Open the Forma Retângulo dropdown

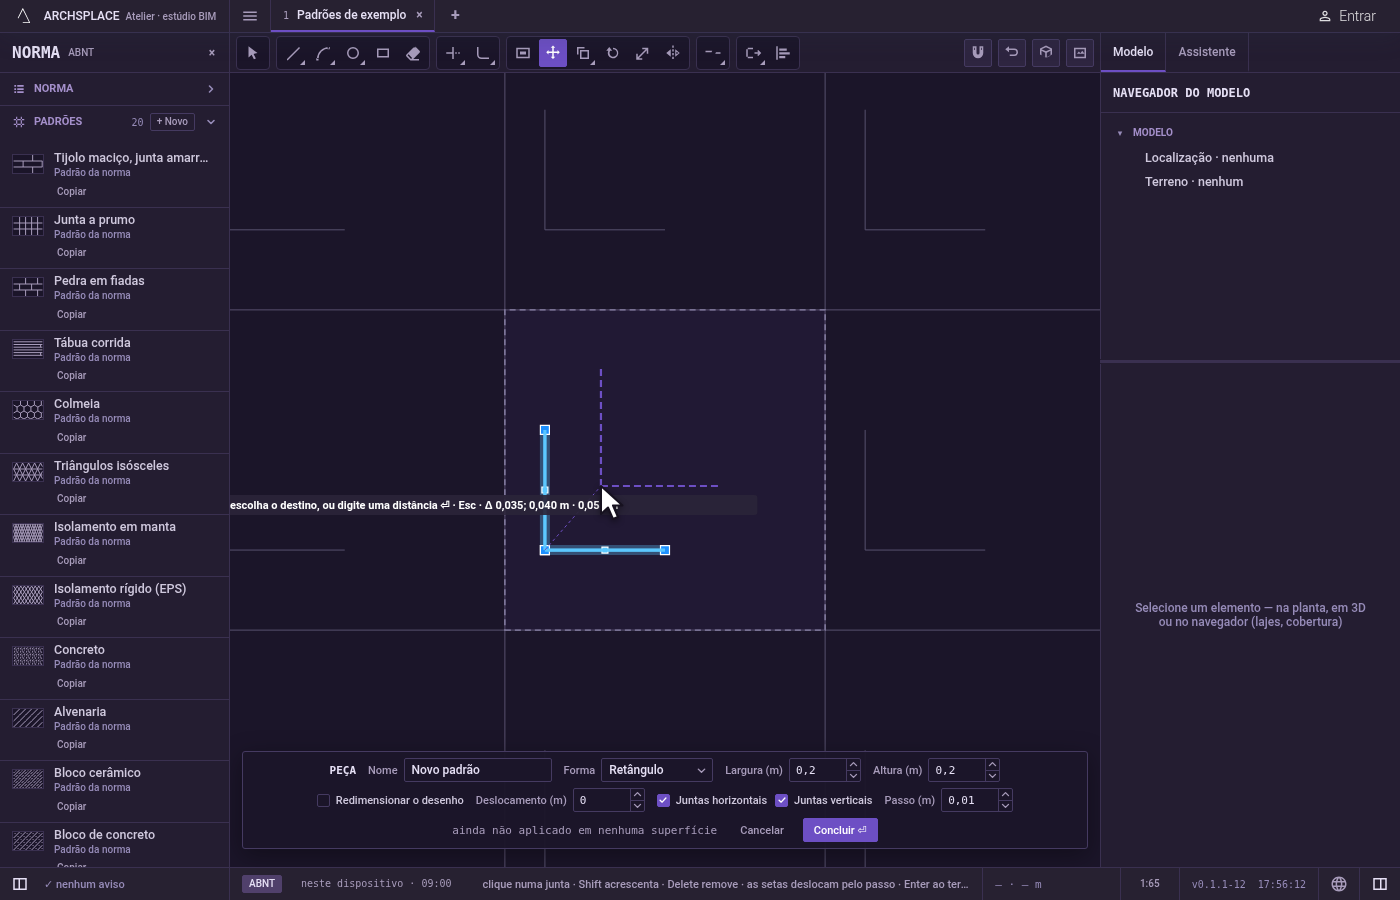click(657, 770)
